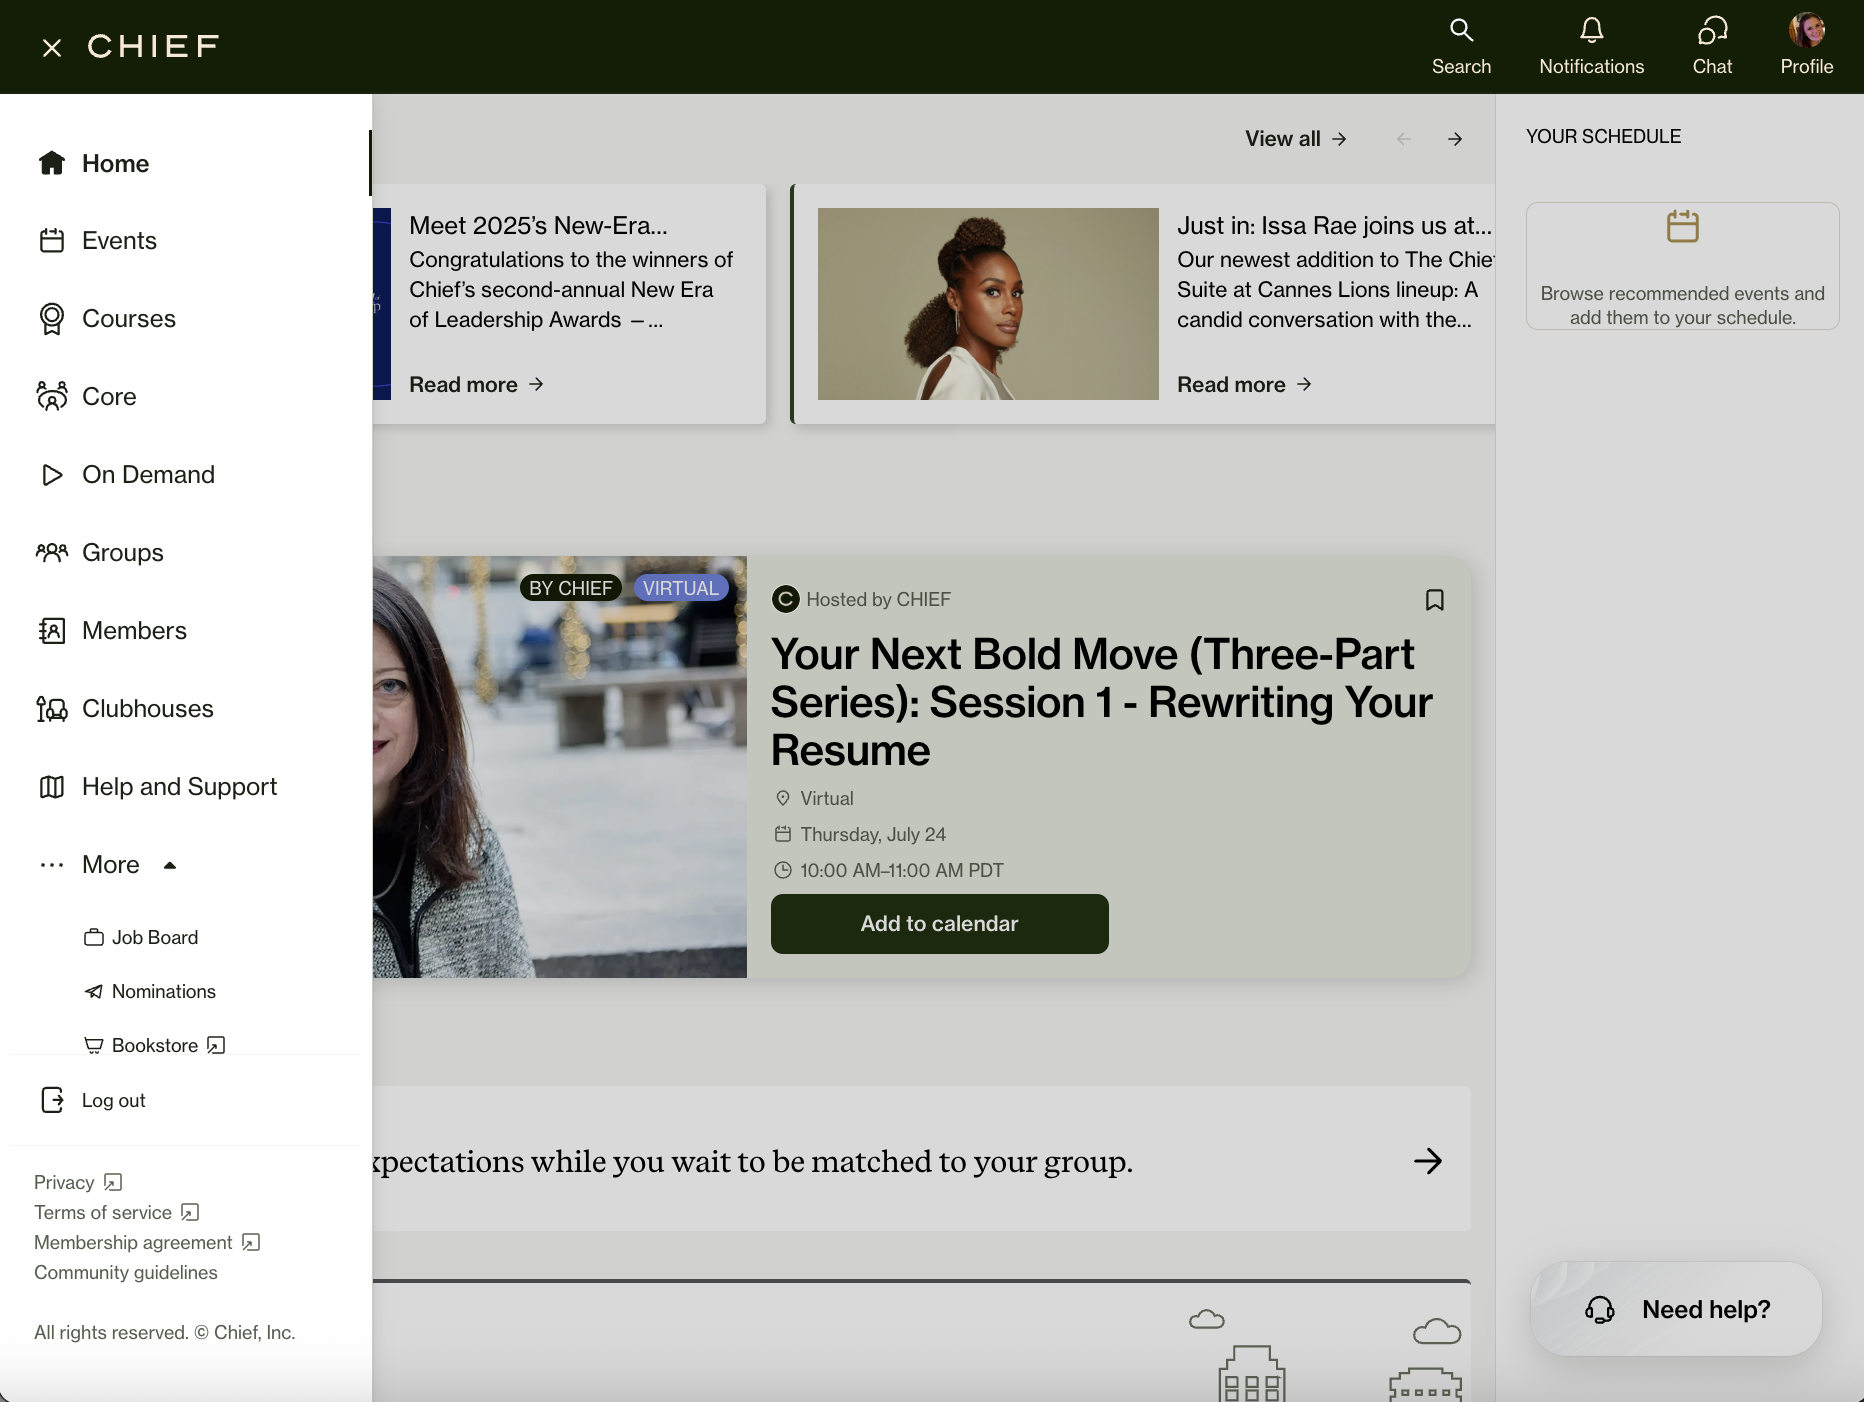Image resolution: width=1864 pixels, height=1402 pixels.
Task: Open Community guidelines link
Action: click(126, 1272)
